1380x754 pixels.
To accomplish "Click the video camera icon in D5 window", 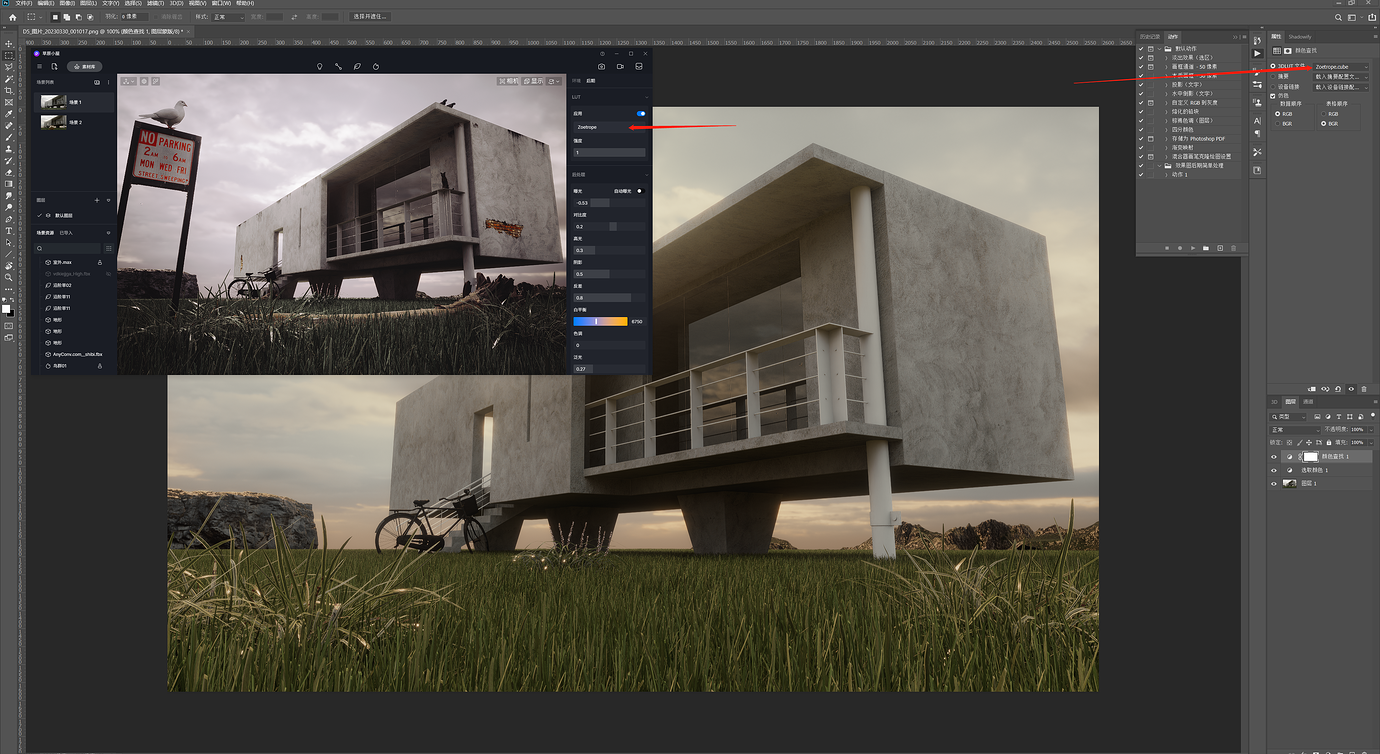I will coord(620,66).
